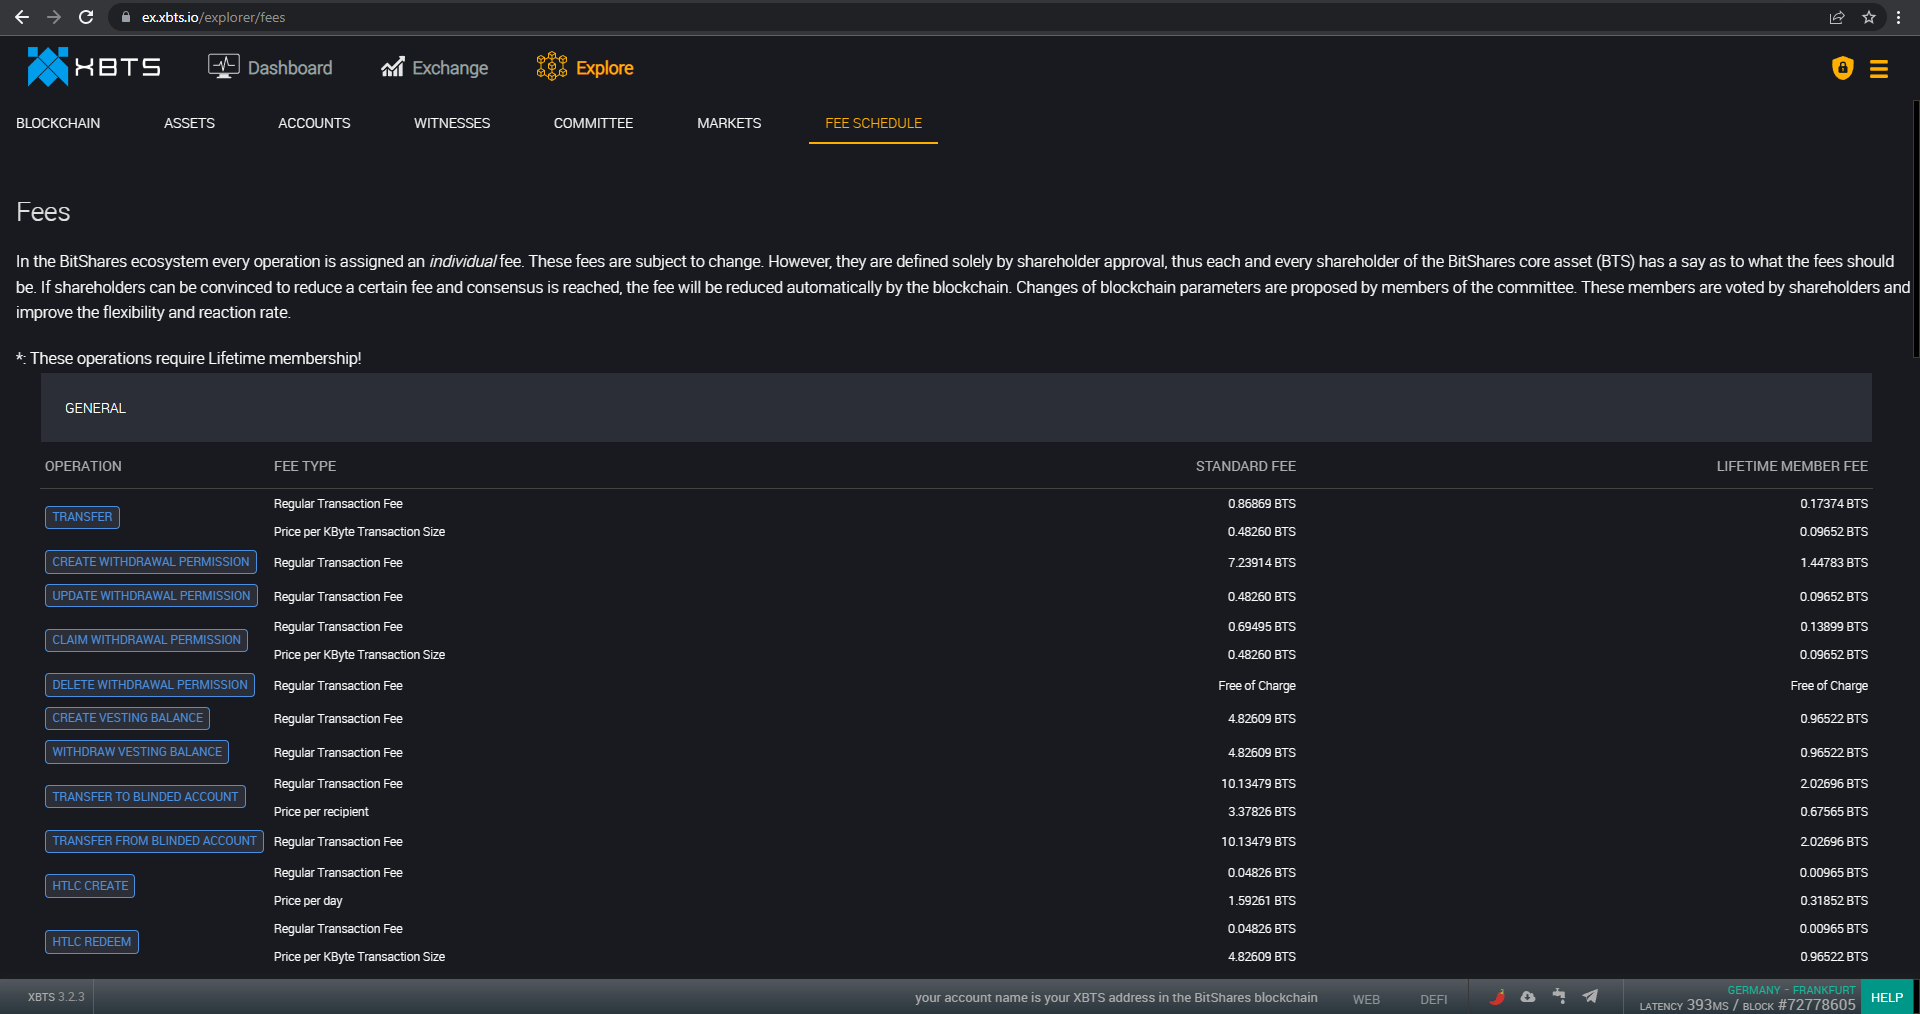Switch to the Committee tab

(x=593, y=123)
